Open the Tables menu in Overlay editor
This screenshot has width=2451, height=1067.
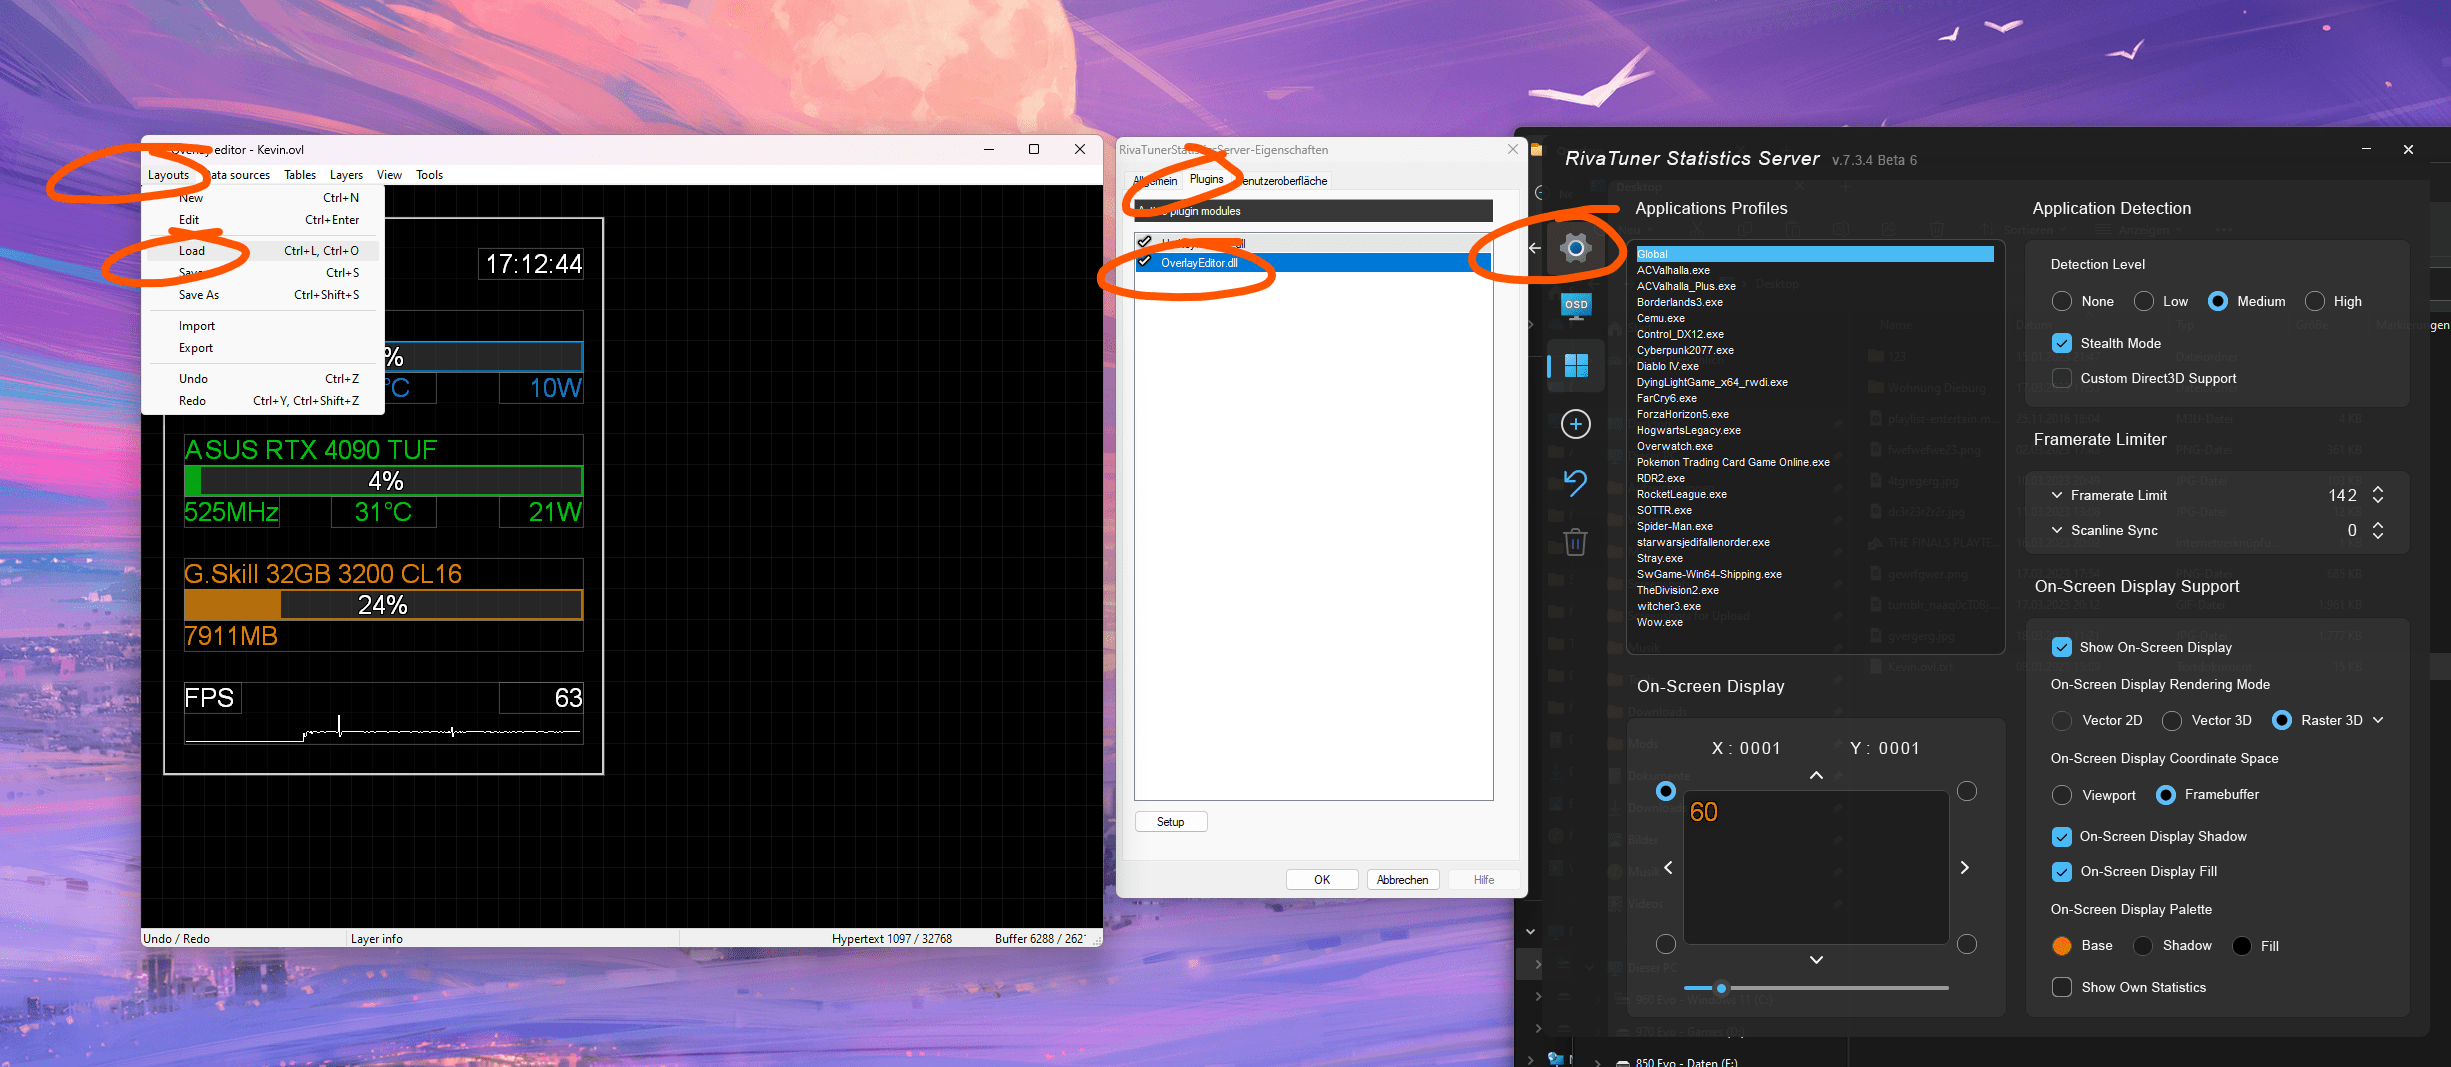point(300,175)
